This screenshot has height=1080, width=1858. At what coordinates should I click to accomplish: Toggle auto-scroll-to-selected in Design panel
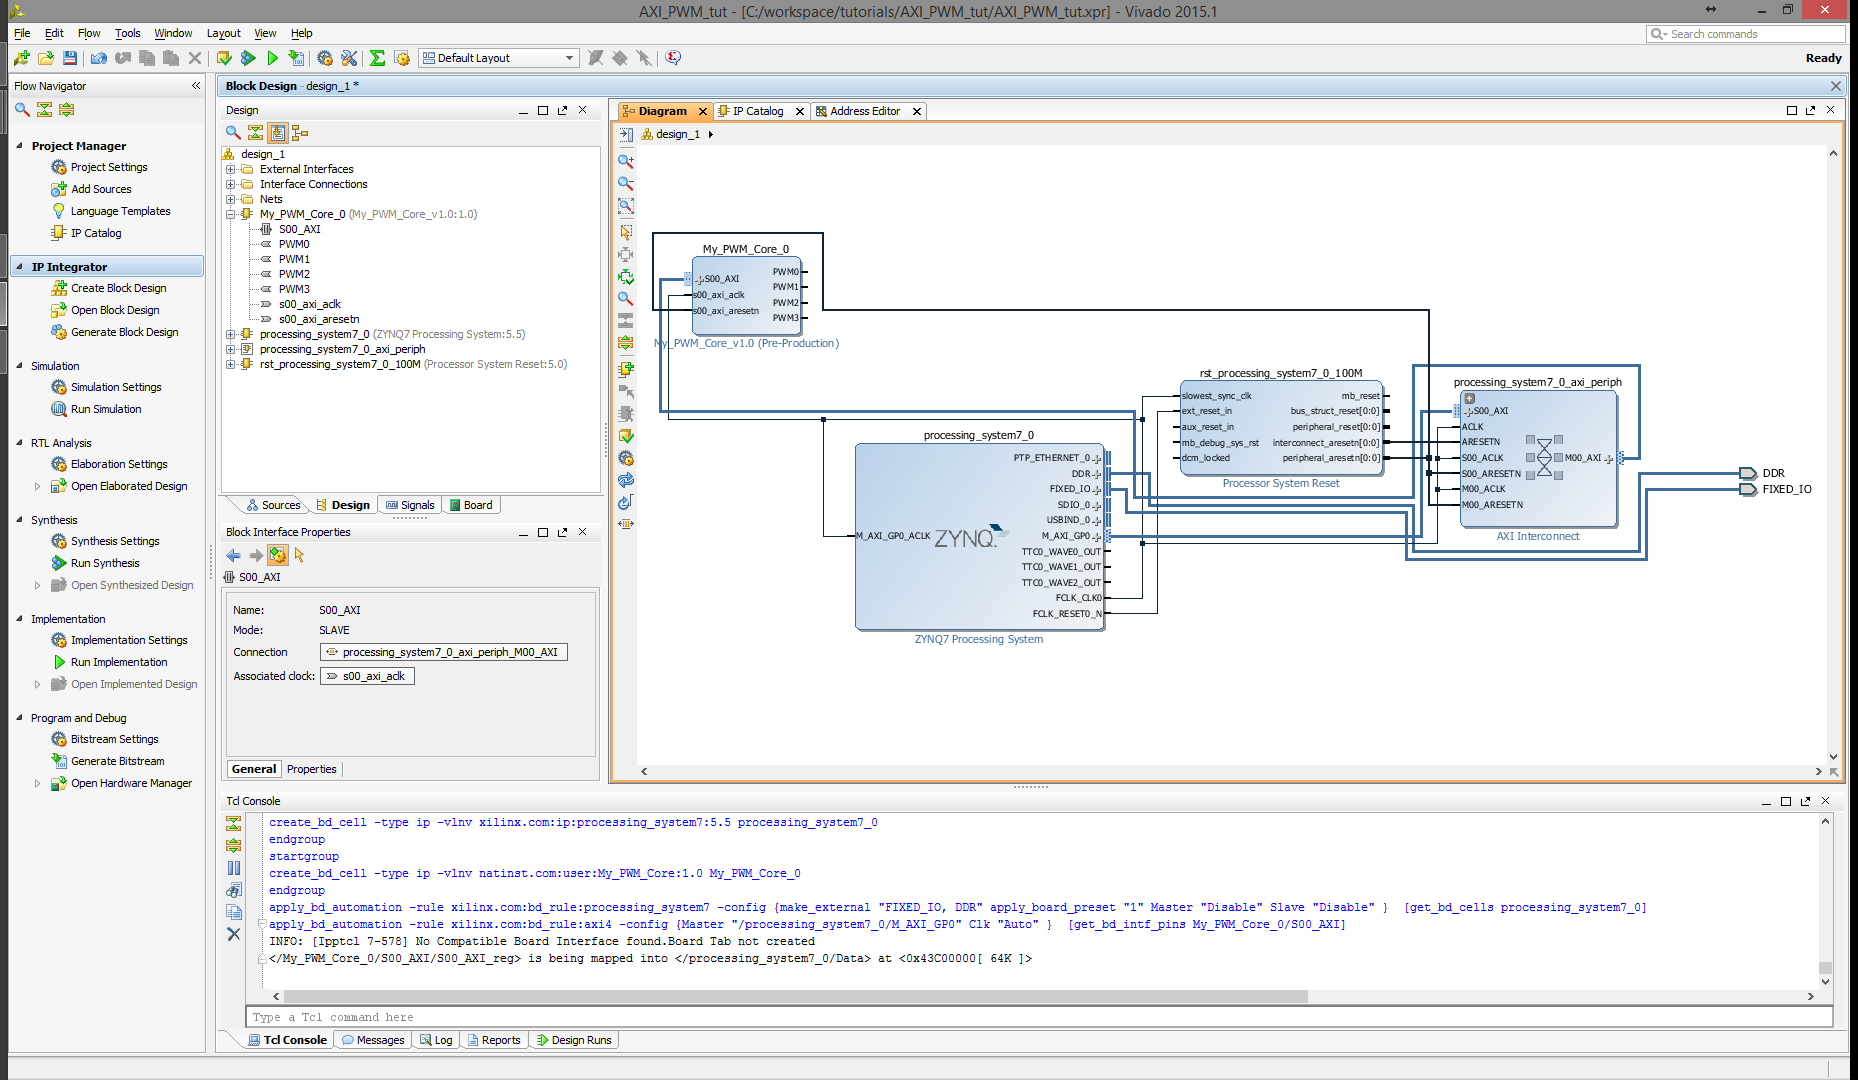tap(278, 132)
